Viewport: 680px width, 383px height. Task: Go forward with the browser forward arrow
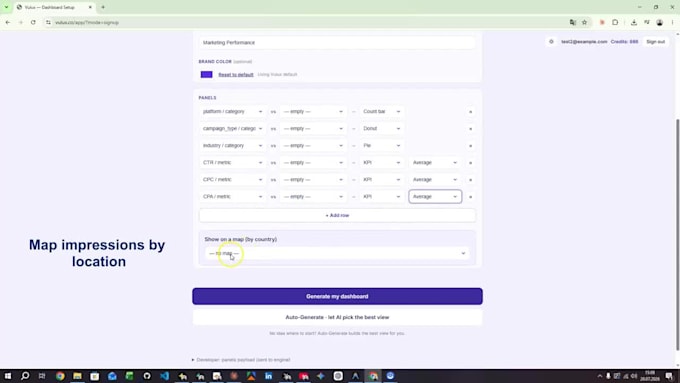tap(20, 23)
